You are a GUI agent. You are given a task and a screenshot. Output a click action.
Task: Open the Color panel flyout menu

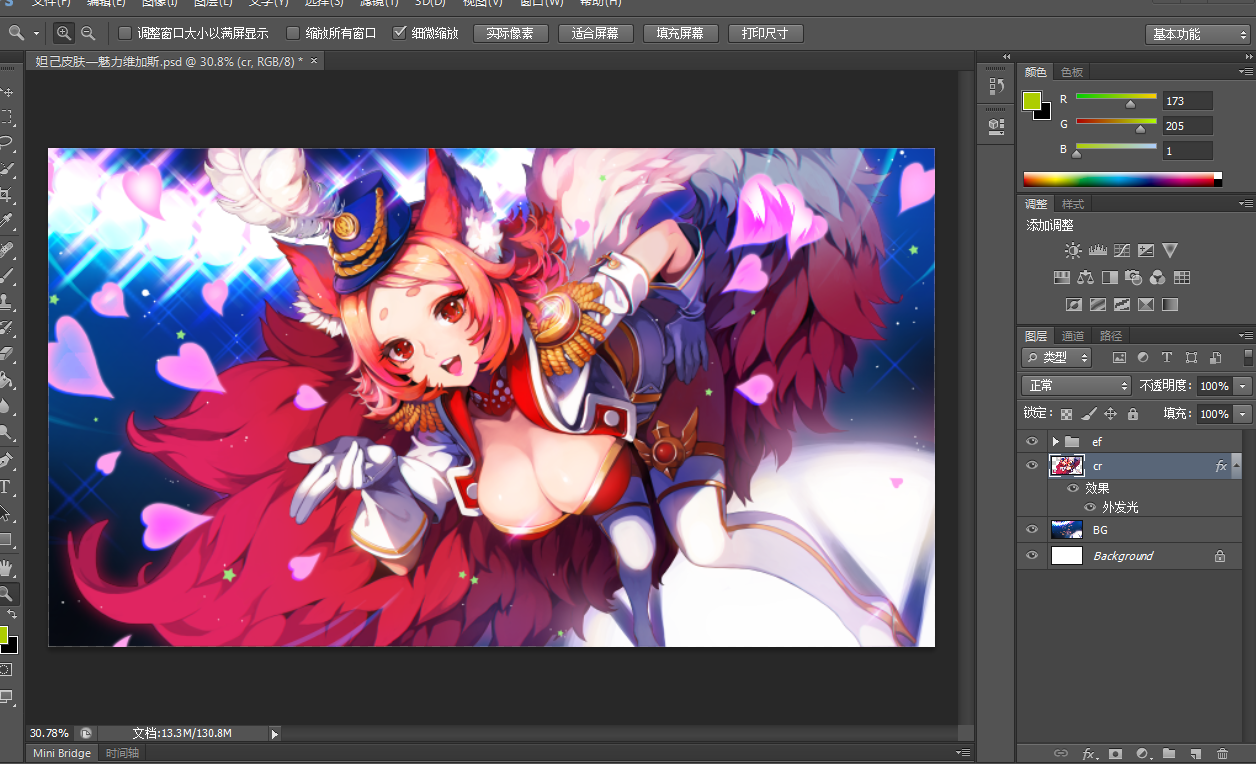pyautogui.click(x=1245, y=72)
